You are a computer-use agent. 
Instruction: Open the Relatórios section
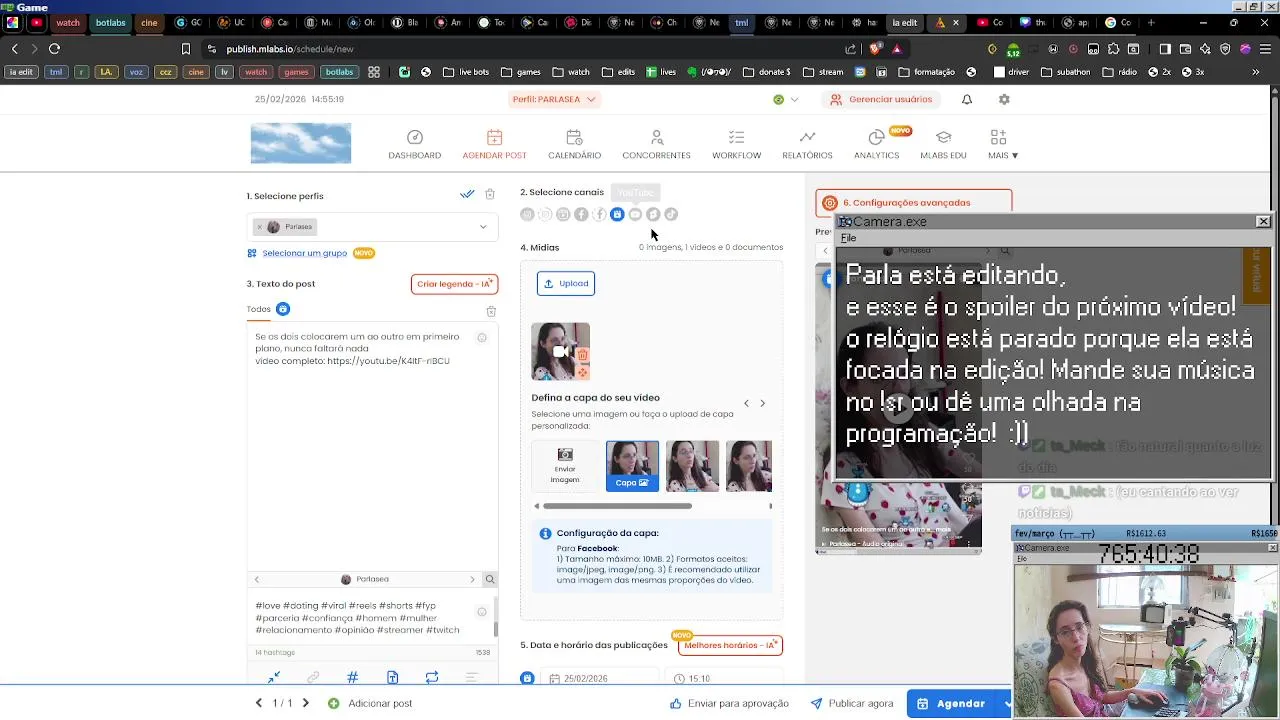(807, 144)
